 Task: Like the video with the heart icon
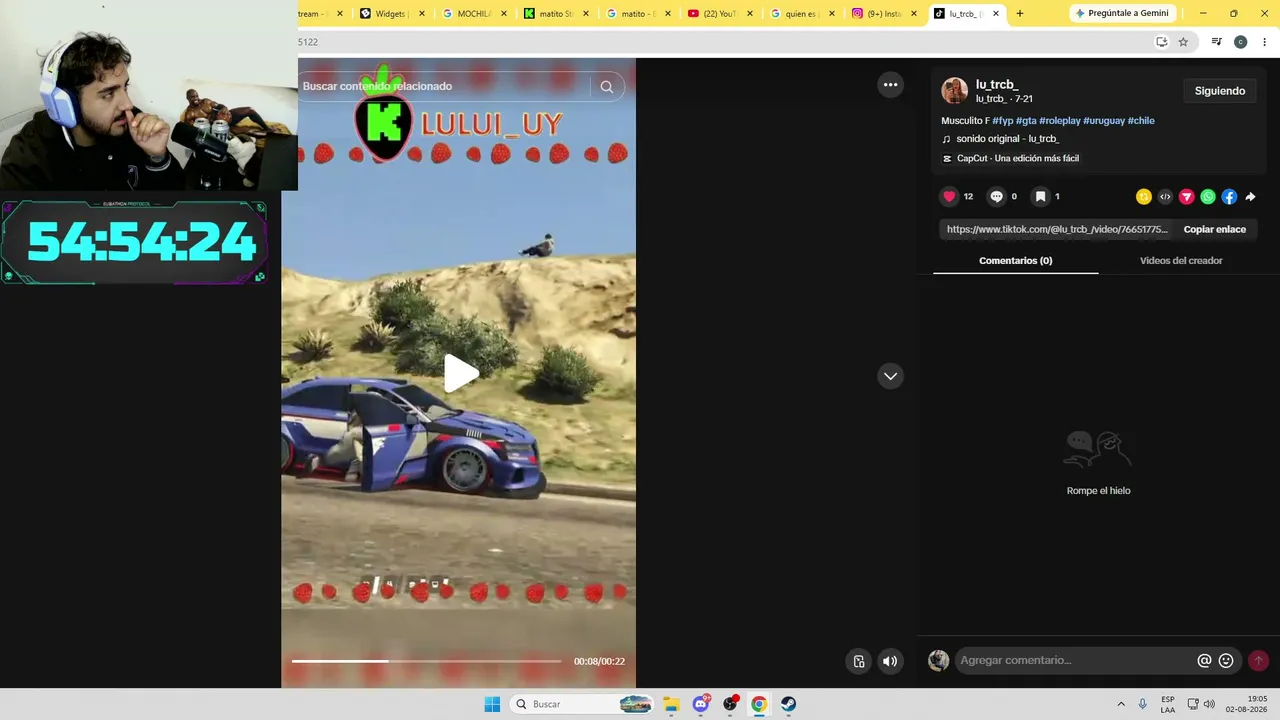click(949, 197)
